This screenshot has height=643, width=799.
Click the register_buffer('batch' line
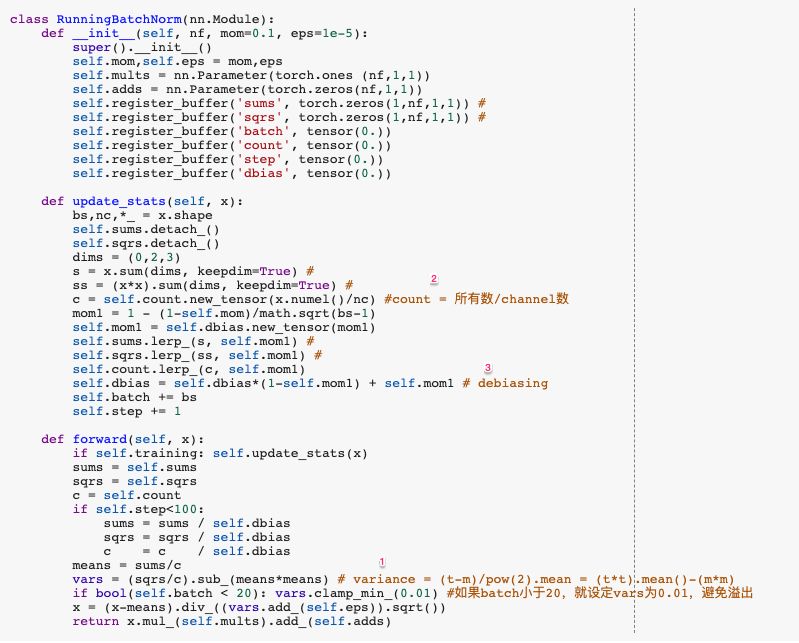click(232, 131)
